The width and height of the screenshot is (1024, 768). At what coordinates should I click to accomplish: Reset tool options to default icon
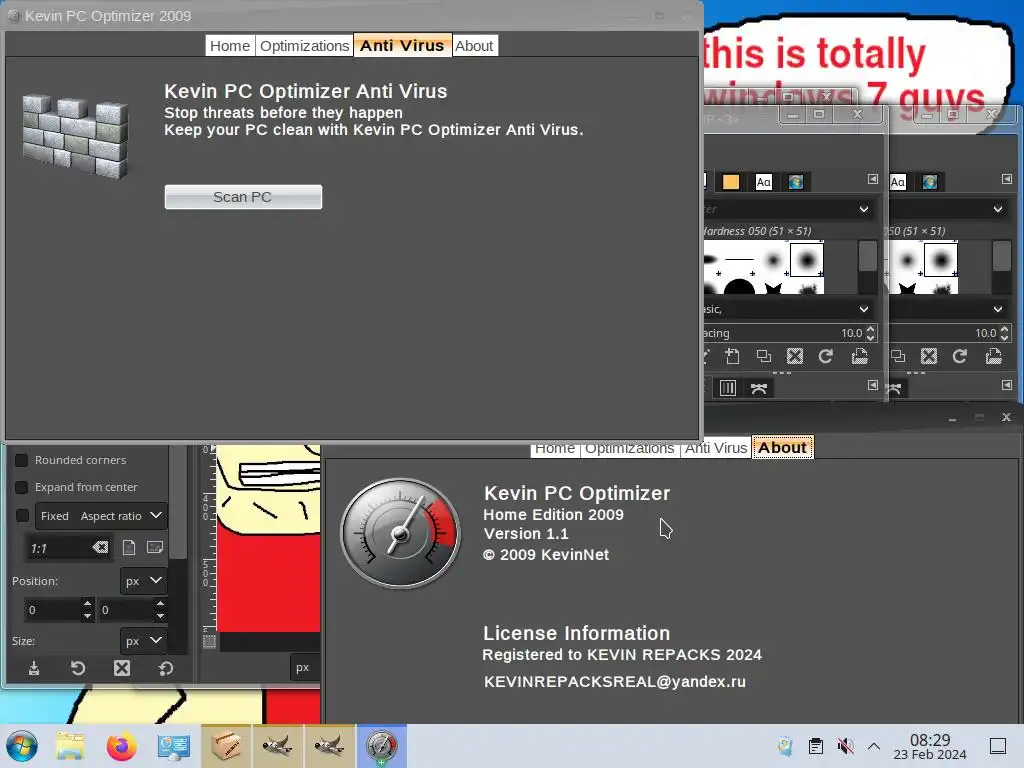coord(166,668)
